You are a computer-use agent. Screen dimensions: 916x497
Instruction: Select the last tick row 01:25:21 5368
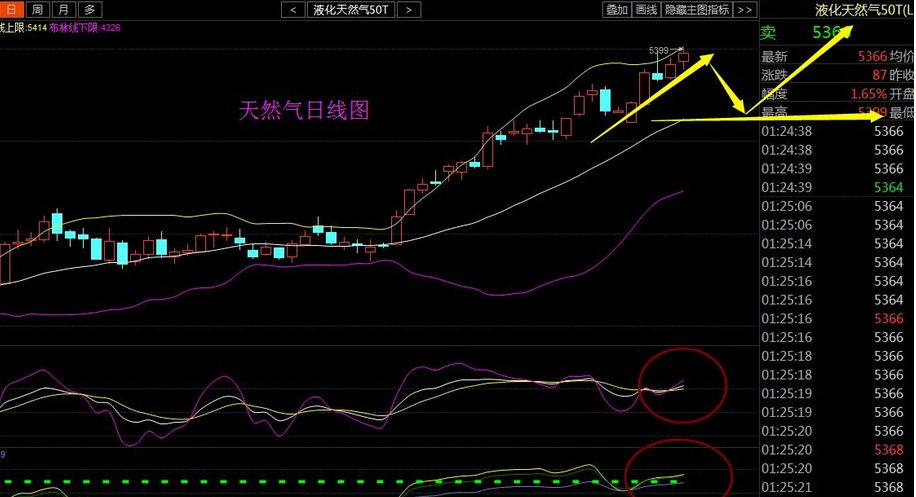837,487
